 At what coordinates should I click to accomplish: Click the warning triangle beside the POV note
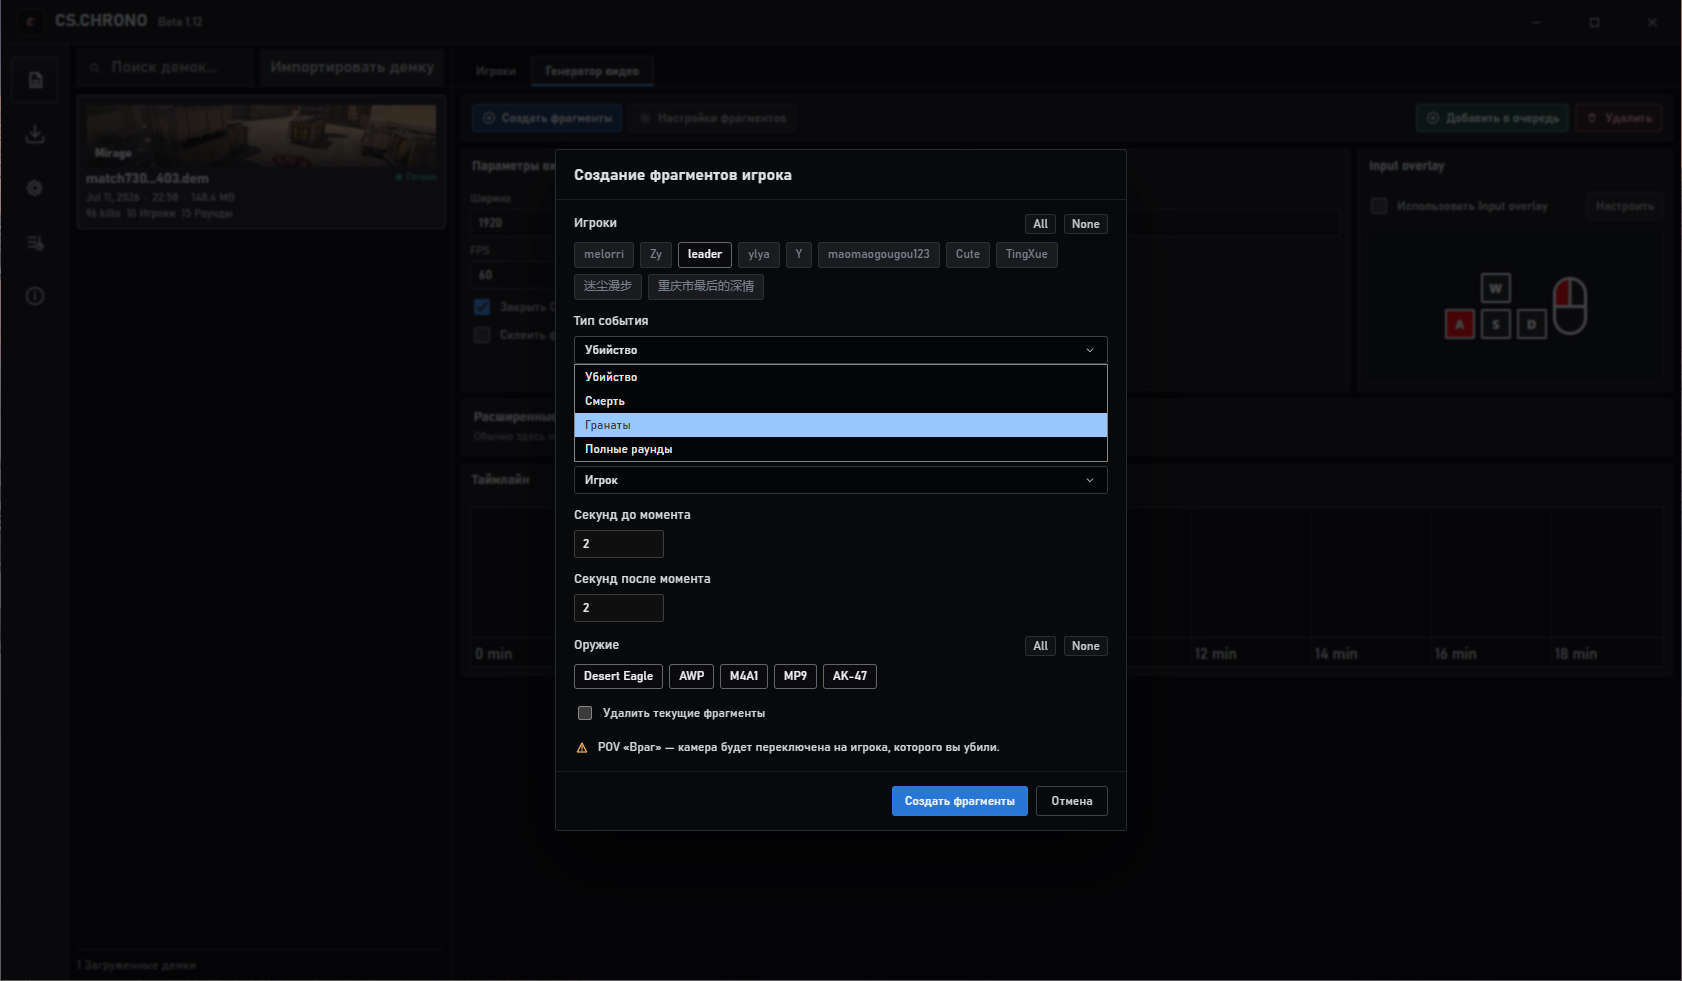click(x=582, y=748)
